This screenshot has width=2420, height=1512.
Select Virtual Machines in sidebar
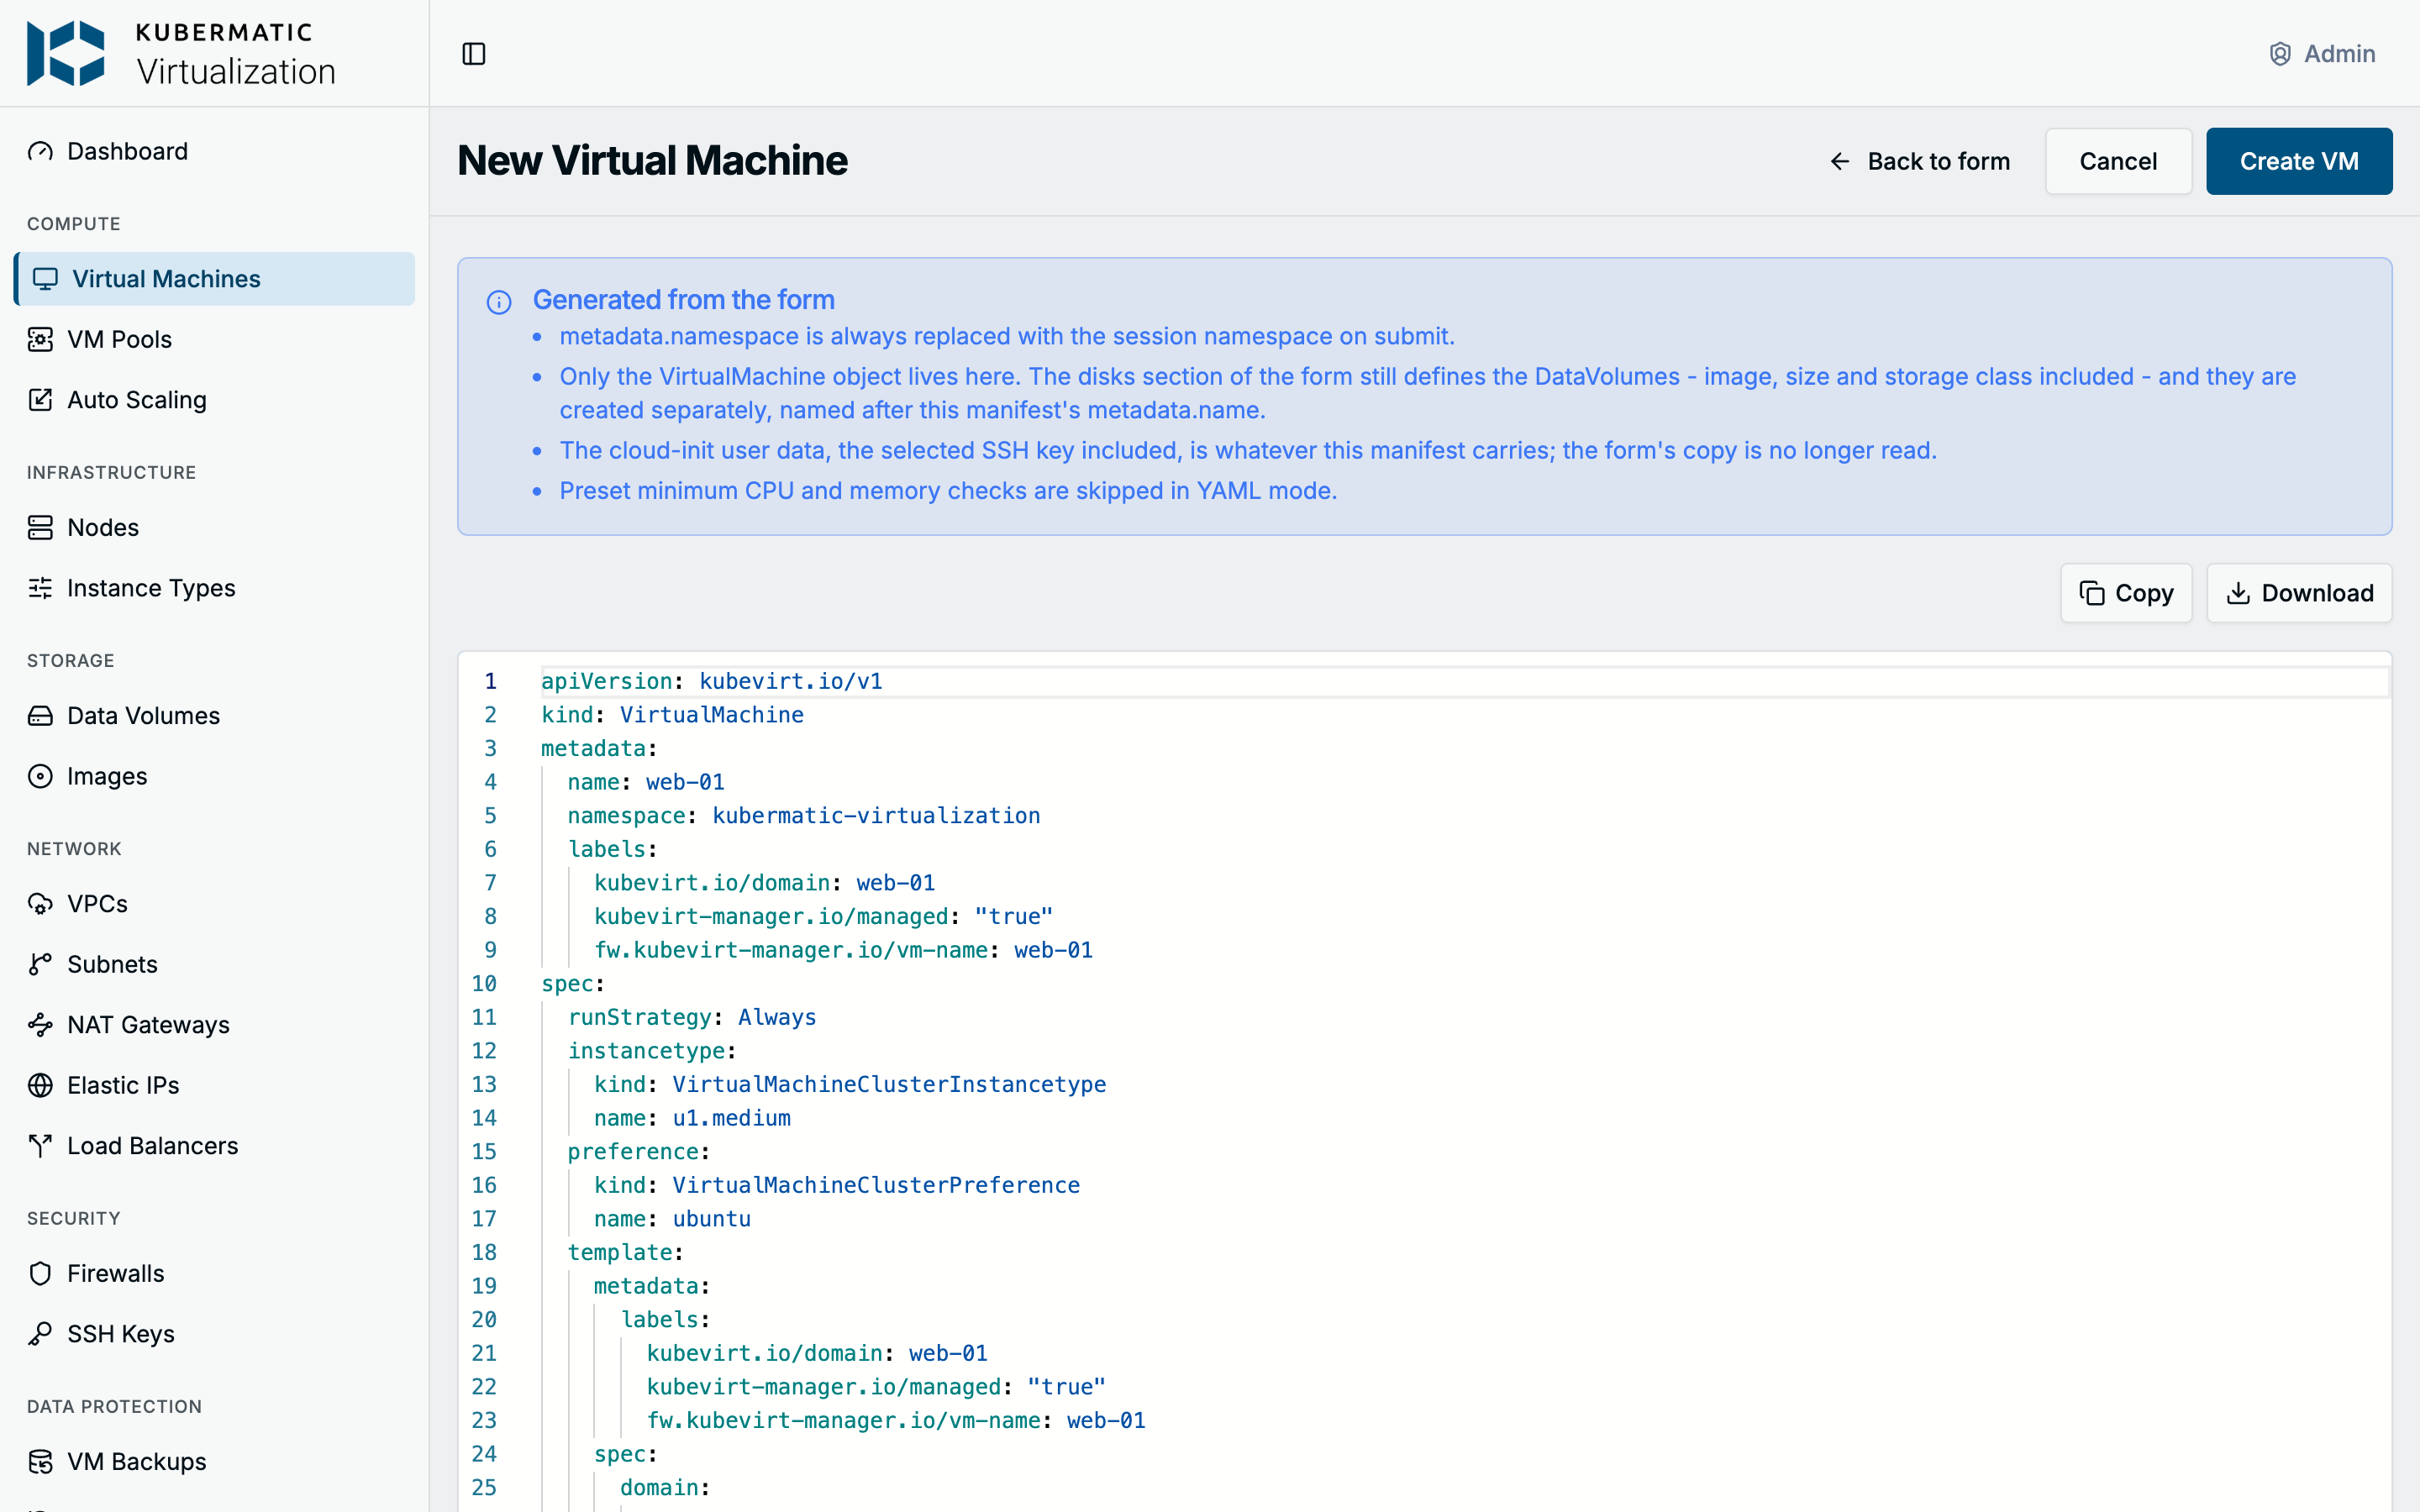[213, 279]
